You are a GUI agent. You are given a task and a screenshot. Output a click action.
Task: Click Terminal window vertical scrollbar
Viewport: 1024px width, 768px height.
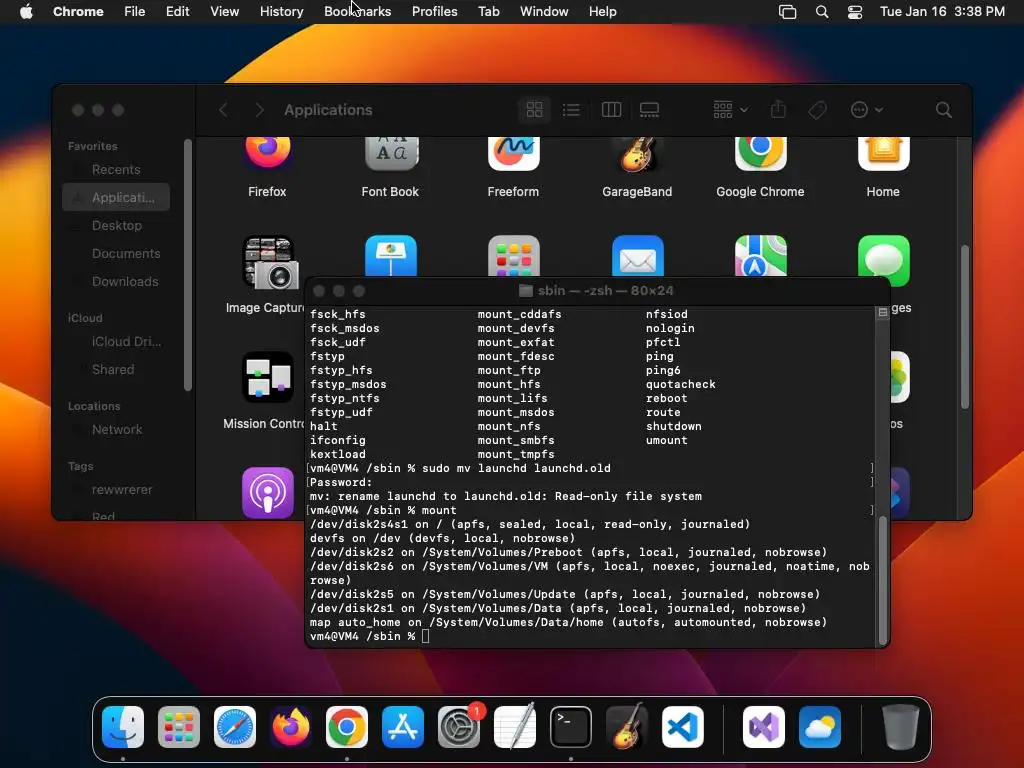point(883,581)
